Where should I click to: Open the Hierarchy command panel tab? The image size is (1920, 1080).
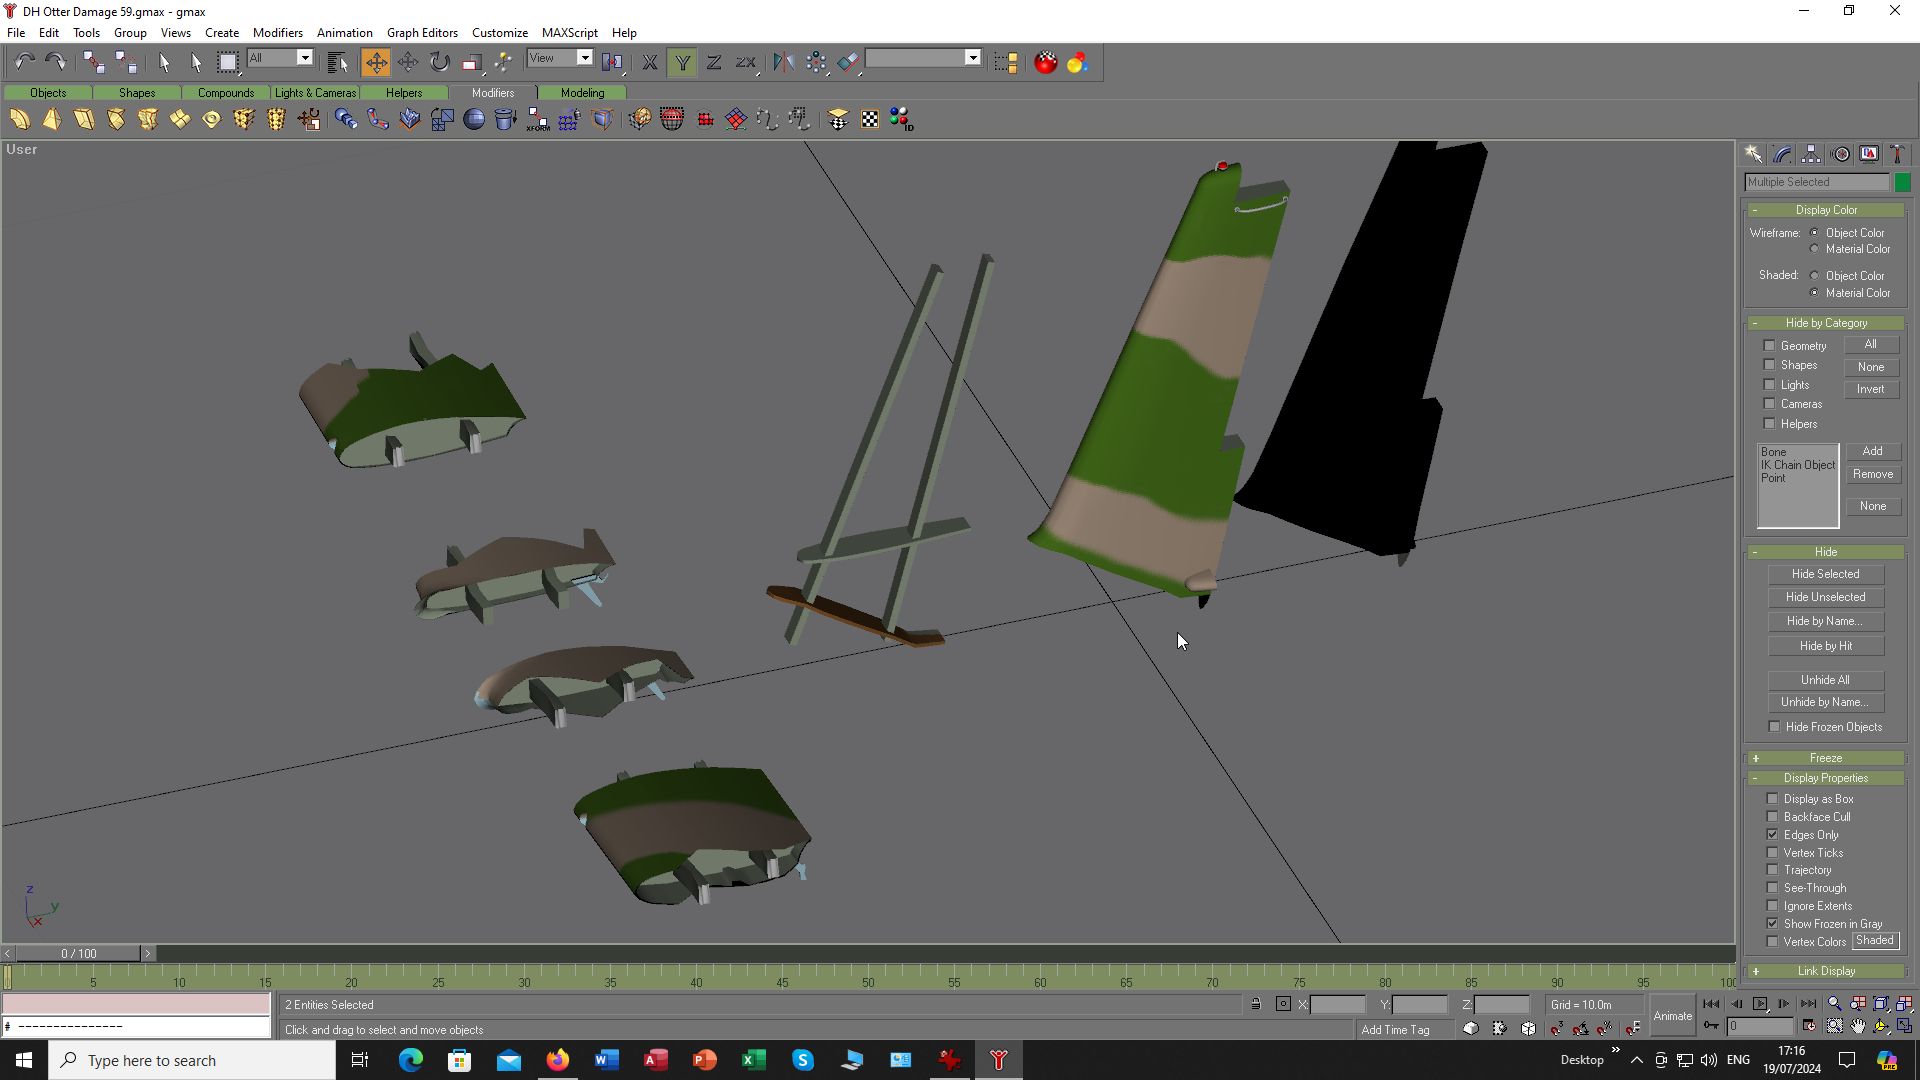1811,154
